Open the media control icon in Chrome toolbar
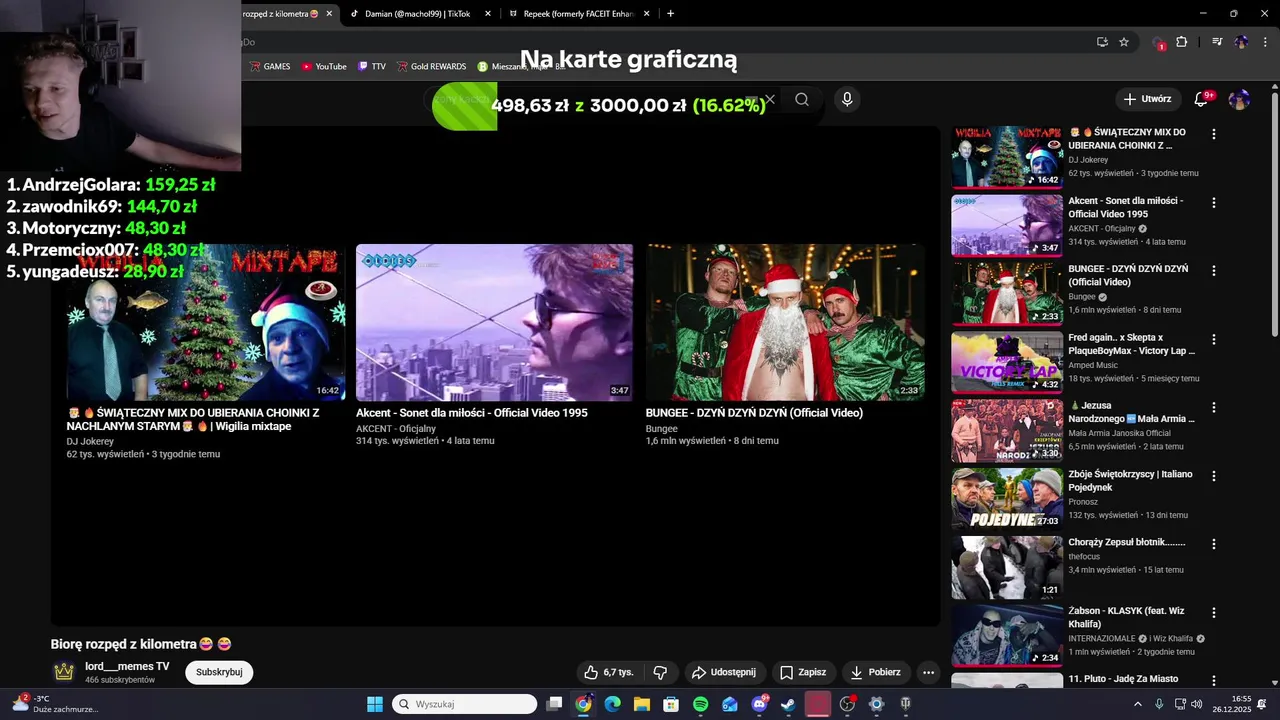 (1217, 42)
